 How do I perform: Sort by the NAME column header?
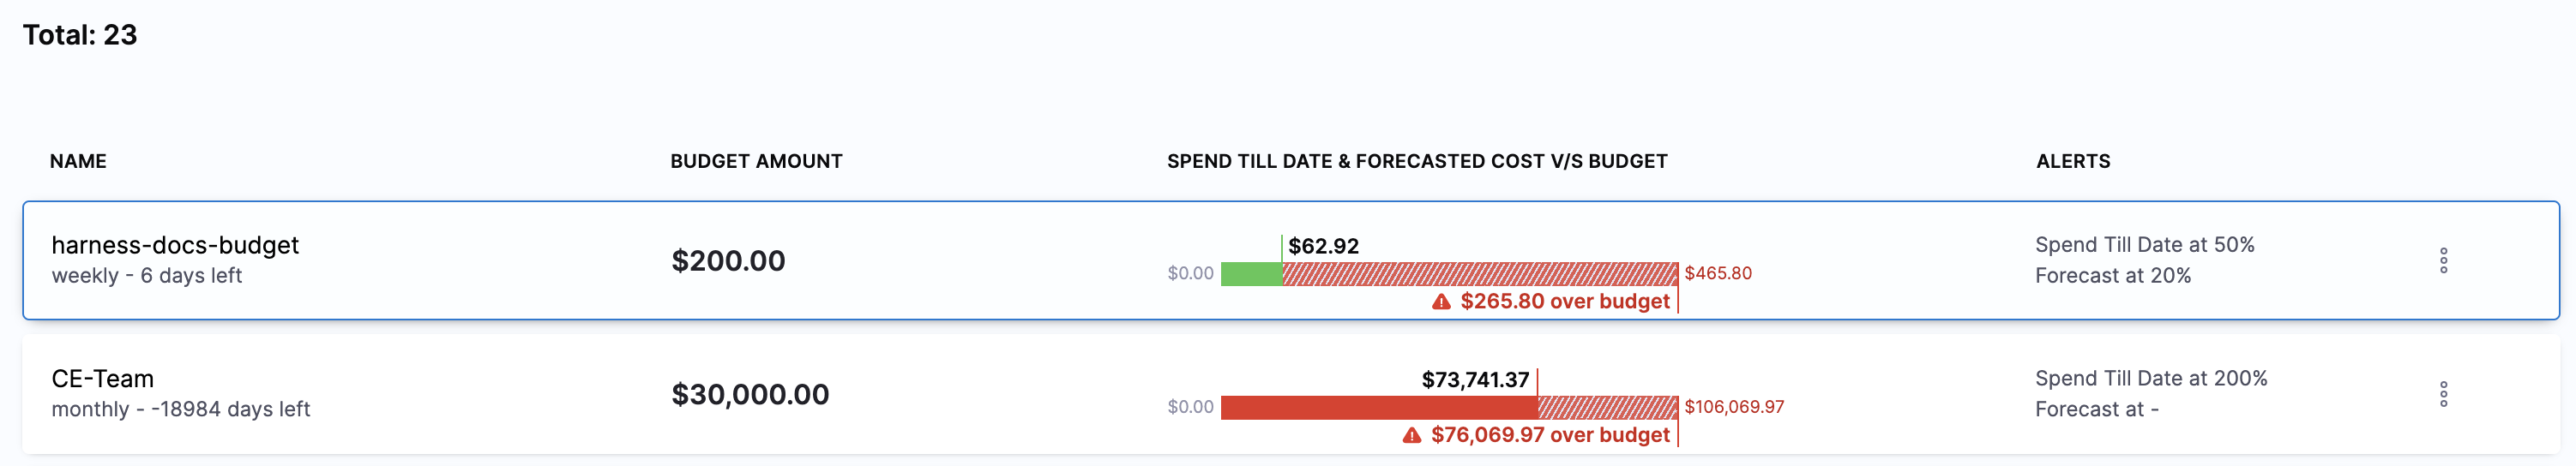(x=78, y=161)
